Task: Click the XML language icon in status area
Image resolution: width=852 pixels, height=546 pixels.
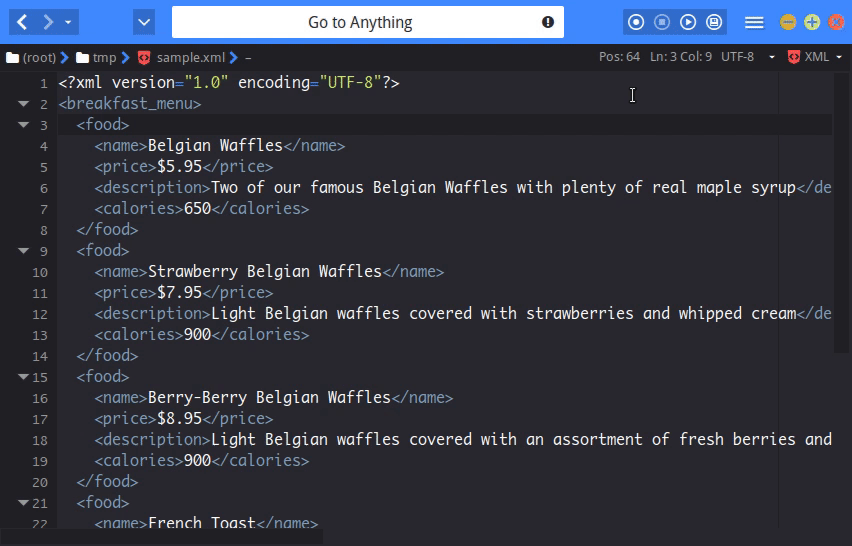Action: point(794,57)
